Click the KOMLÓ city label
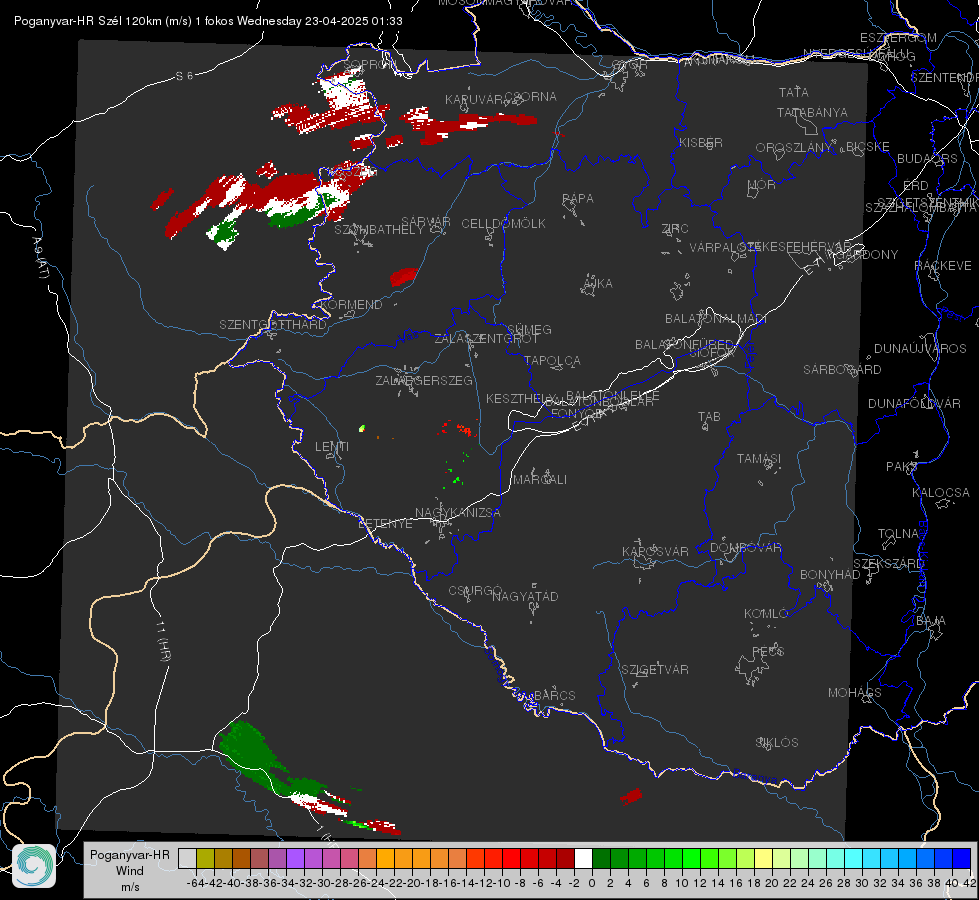The image size is (979, 900). tap(766, 614)
